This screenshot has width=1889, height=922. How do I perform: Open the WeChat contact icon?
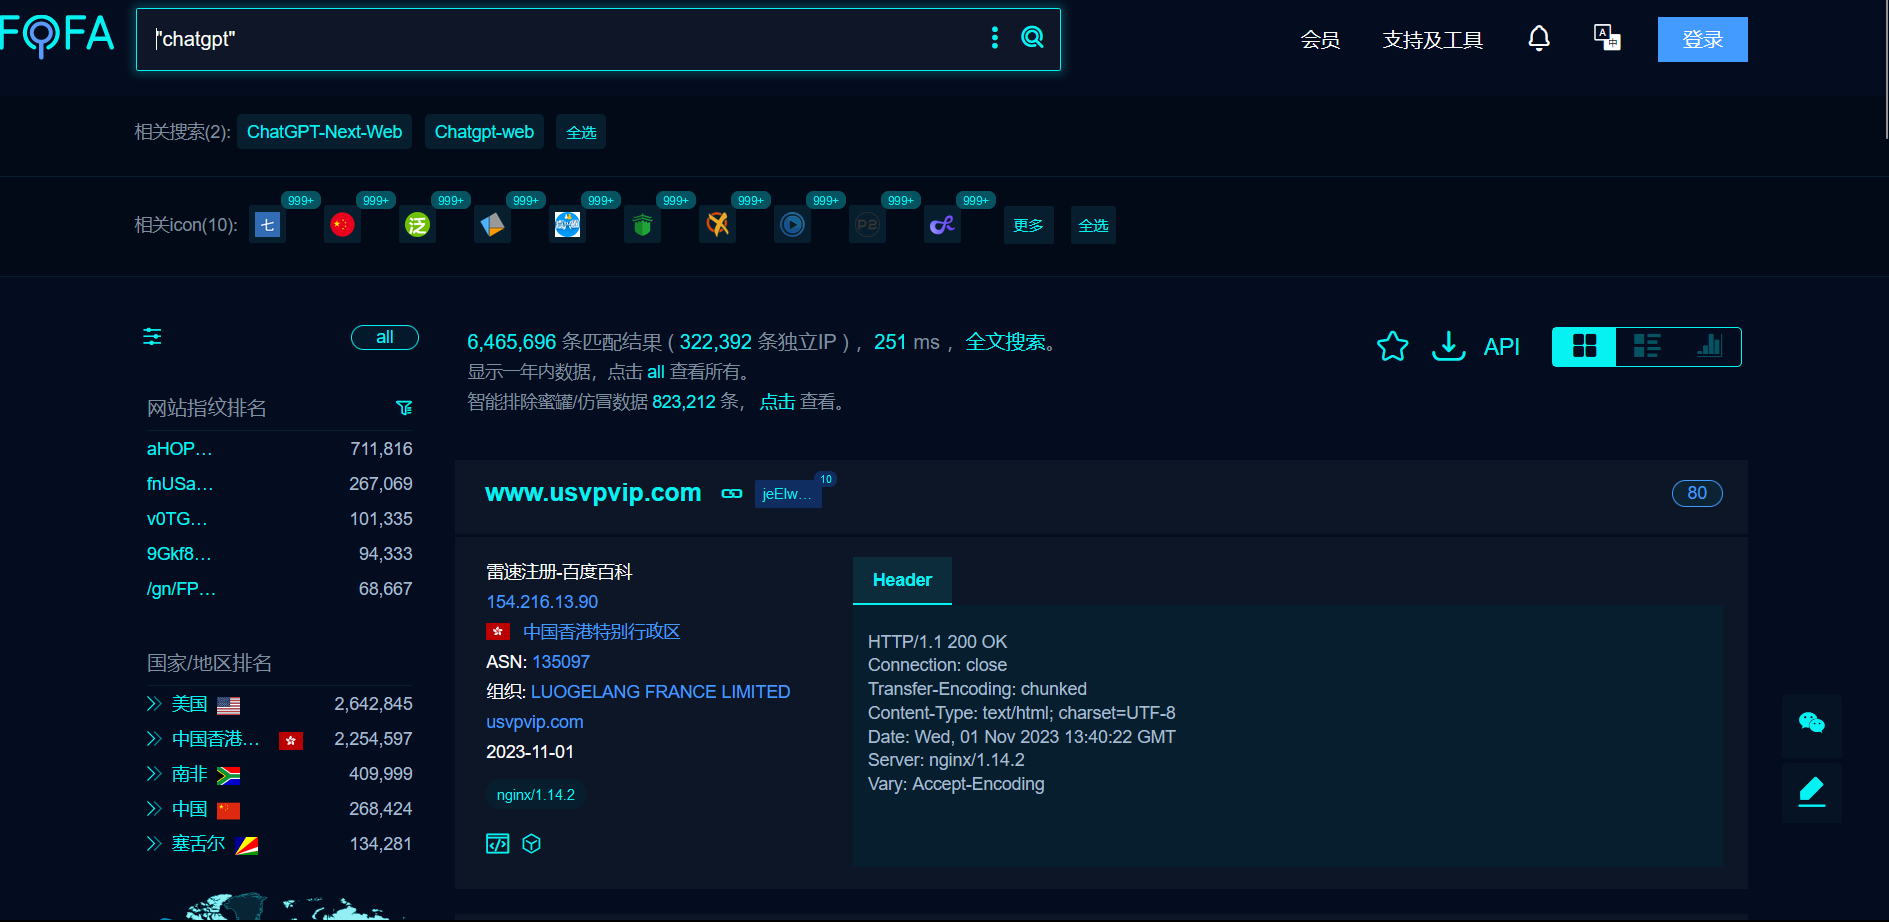point(1811,723)
